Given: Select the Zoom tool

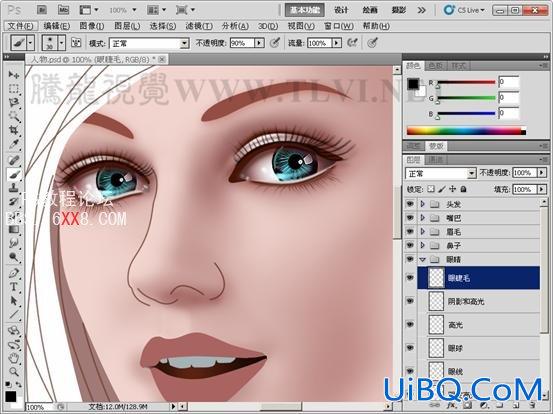Looking at the screenshot, I should pyautogui.click(x=14, y=372).
